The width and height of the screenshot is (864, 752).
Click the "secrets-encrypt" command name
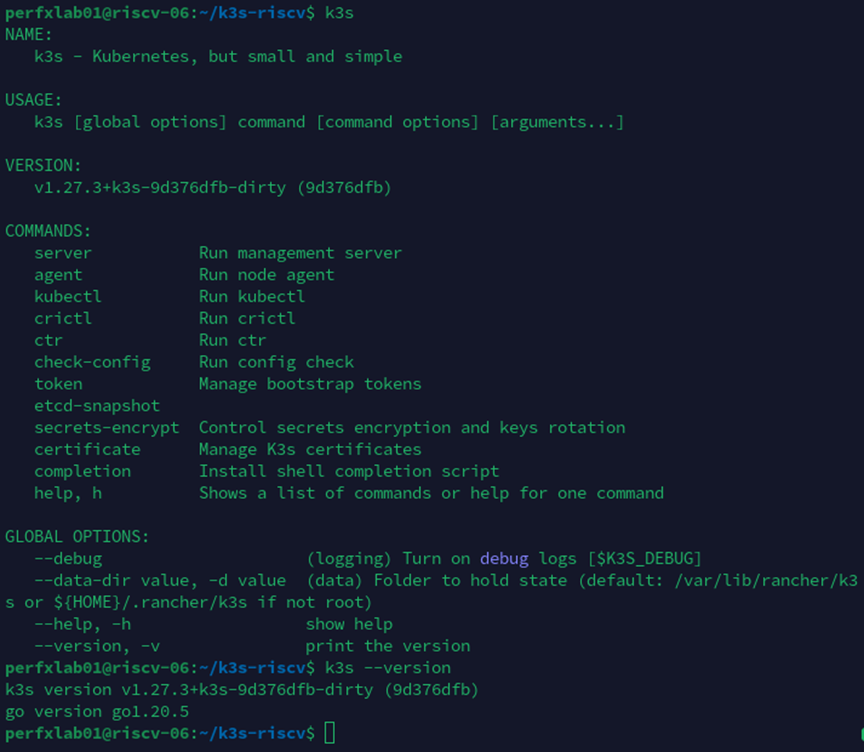(x=107, y=428)
